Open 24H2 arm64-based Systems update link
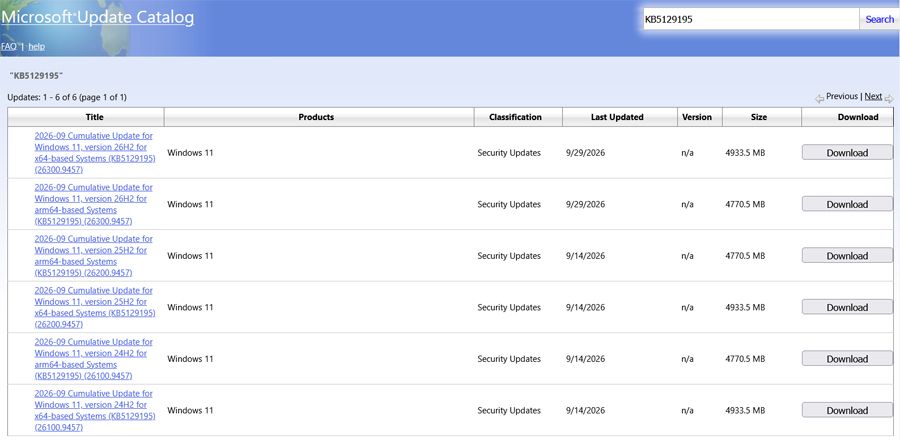 pos(94,359)
